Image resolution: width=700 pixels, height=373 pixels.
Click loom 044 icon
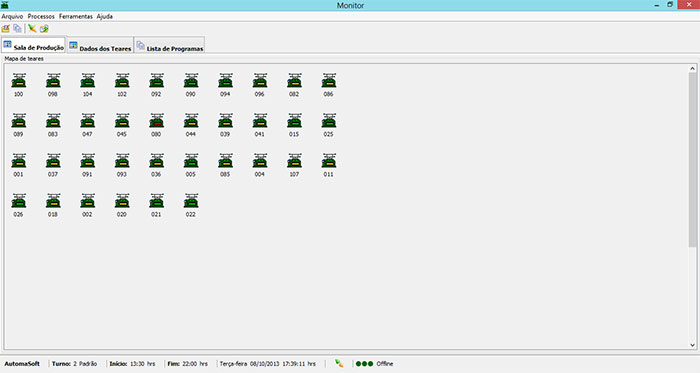click(x=191, y=121)
